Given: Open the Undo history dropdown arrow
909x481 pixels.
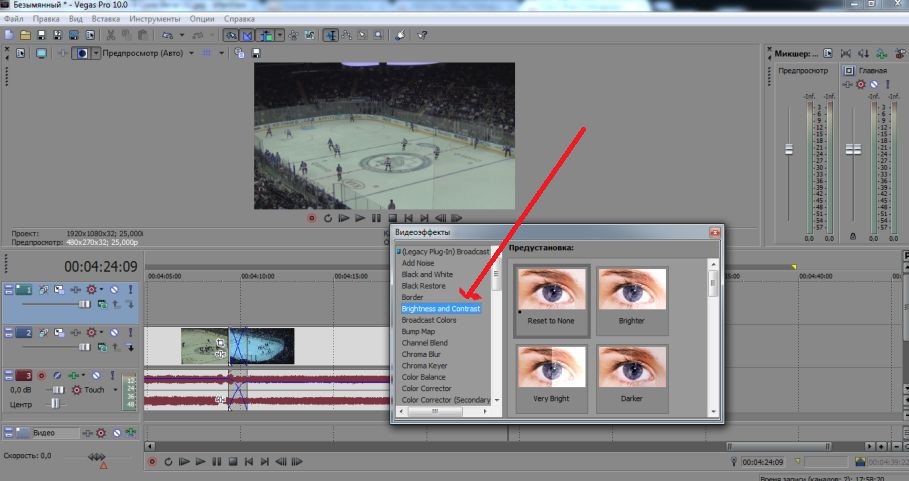Looking at the screenshot, I should click(x=181, y=35).
